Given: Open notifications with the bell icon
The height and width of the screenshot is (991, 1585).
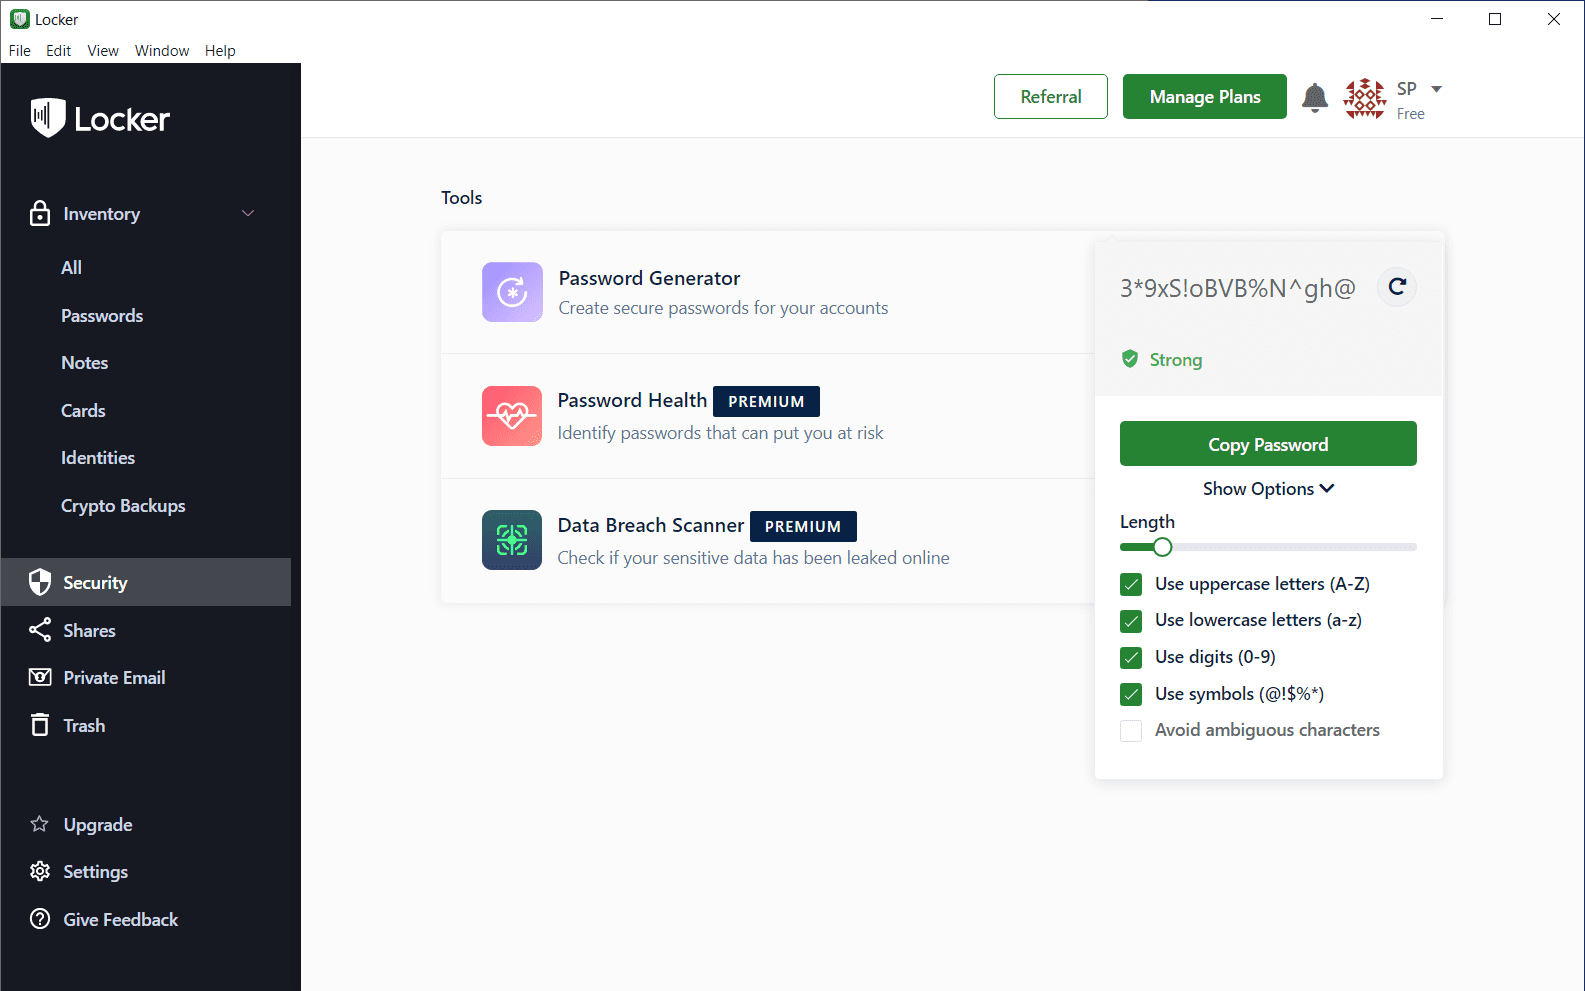Looking at the screenshot, I should pyautogui.click(x=1315, y=97).
